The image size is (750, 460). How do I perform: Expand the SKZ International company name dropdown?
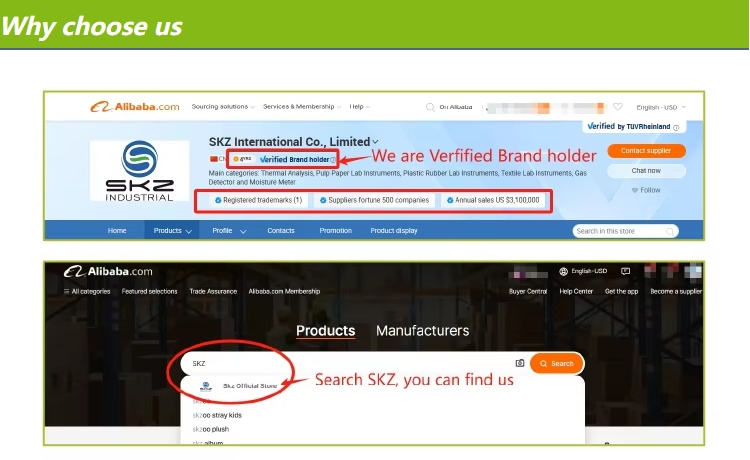(375, 142)
